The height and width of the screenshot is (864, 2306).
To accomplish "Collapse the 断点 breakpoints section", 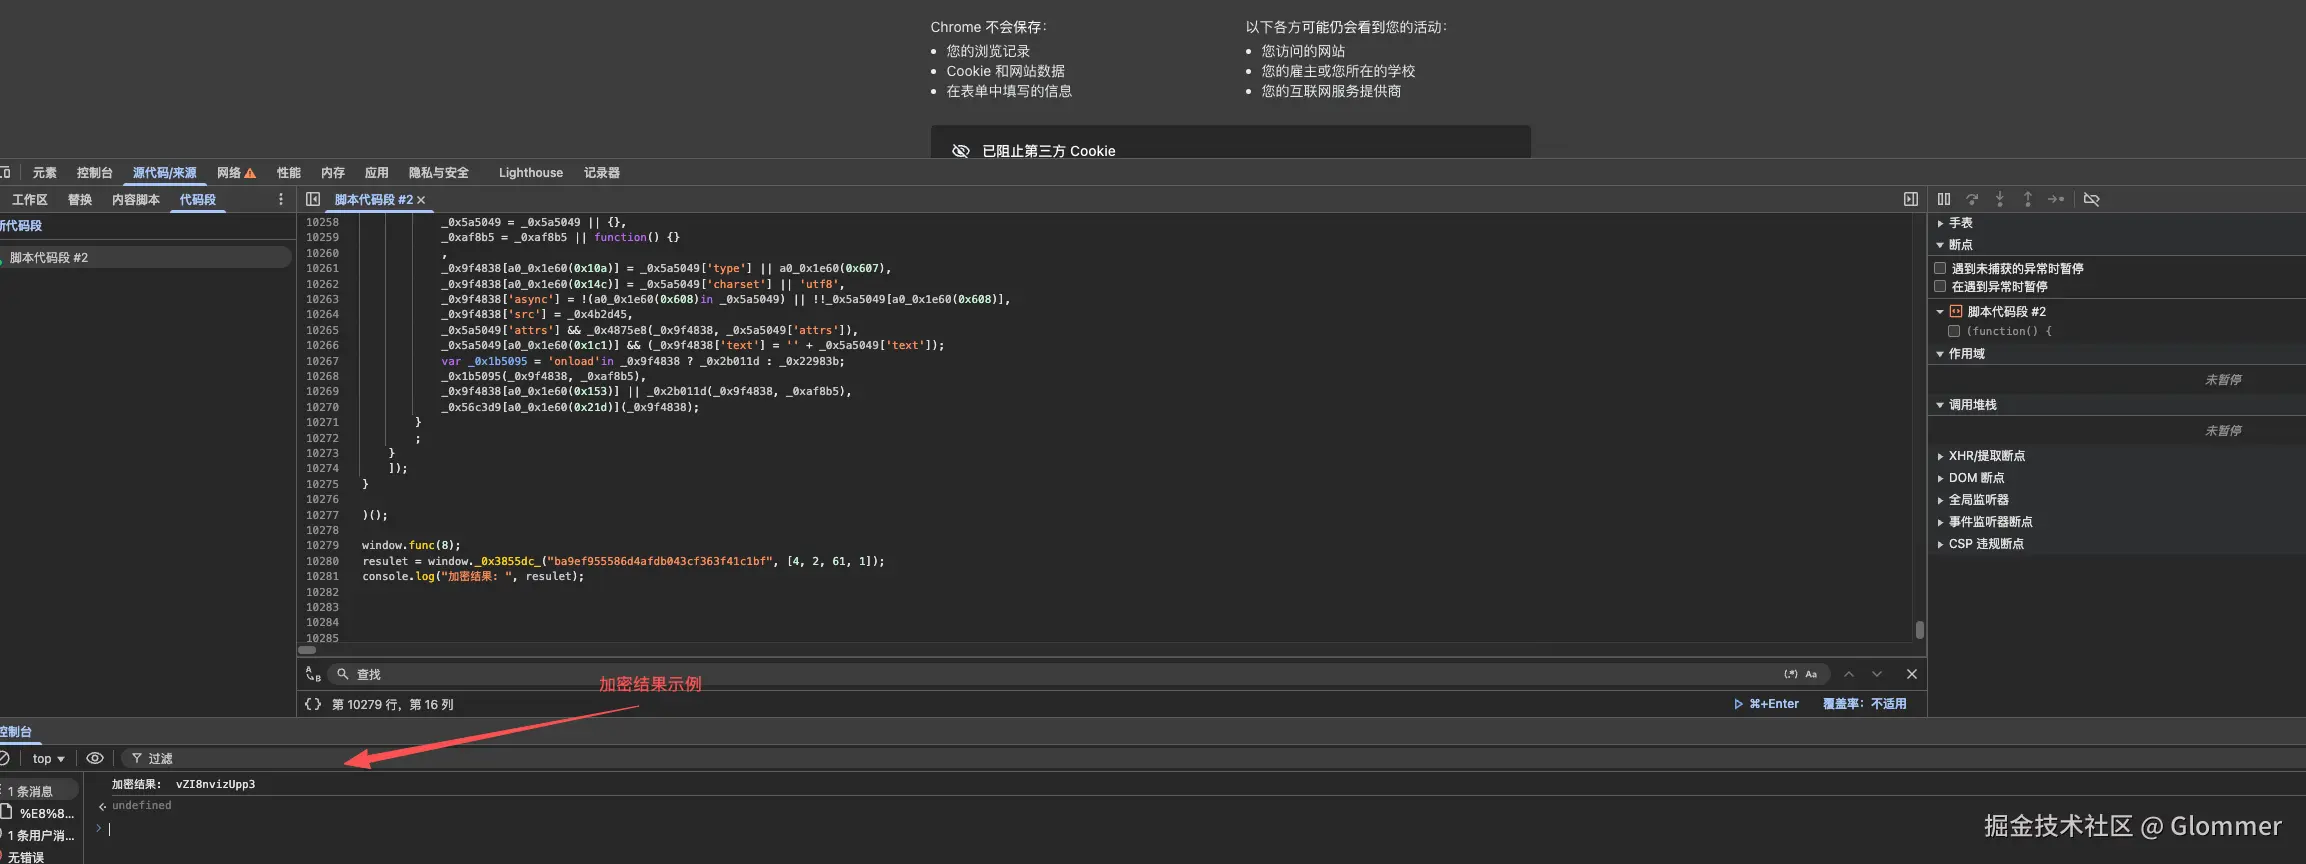I will [1940, 245].
